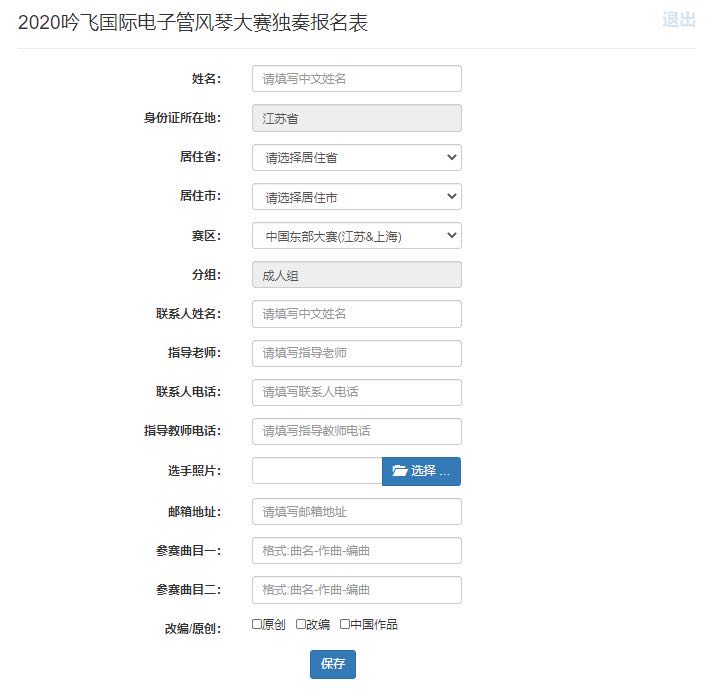
Task: Click the 邮箱地址 email field
Action: [356, 512]
